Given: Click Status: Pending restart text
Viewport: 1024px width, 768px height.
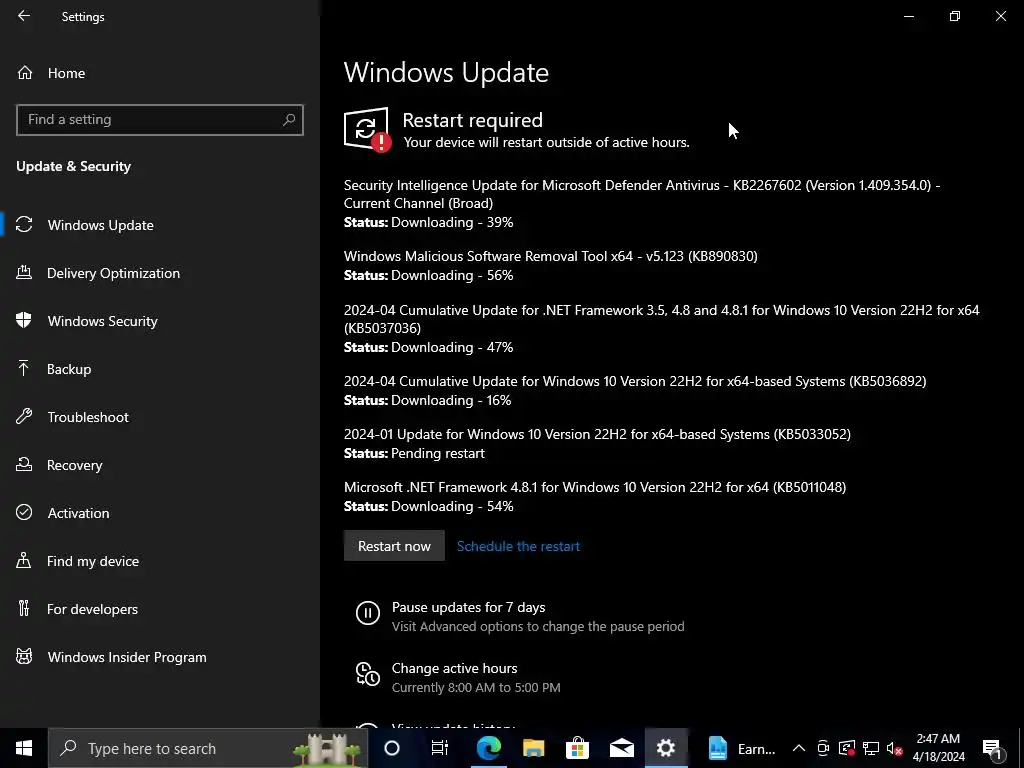Looking at the screenshot, I should [x=414, y=453].
